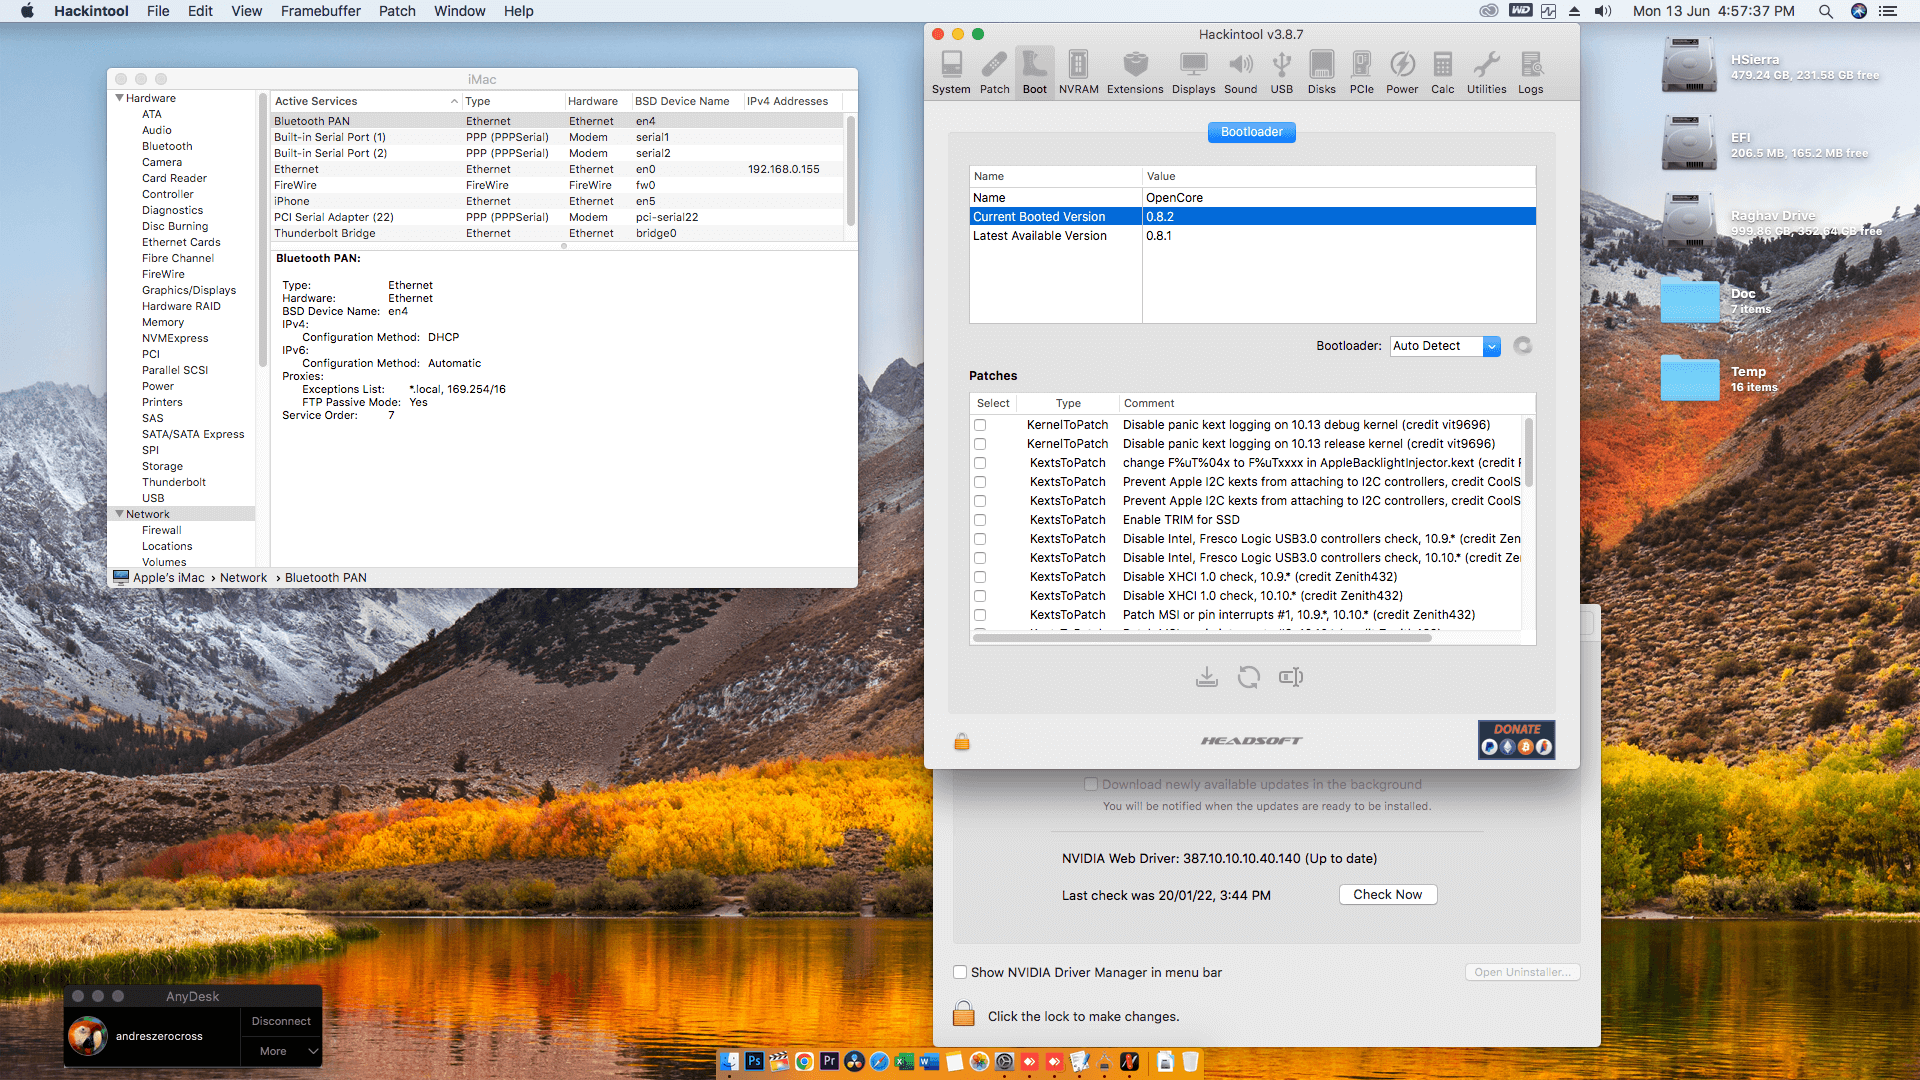Open the Patch menu in menu bar
The width and height of the screenshot is (1920, 1080).
pos(397,11)
